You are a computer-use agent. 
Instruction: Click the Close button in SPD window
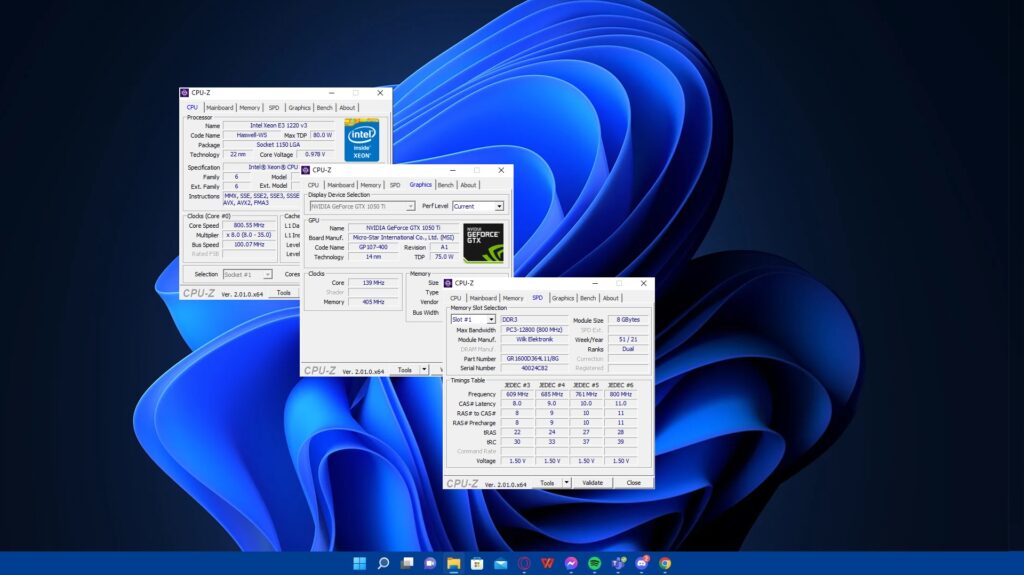tap(633, 483)
